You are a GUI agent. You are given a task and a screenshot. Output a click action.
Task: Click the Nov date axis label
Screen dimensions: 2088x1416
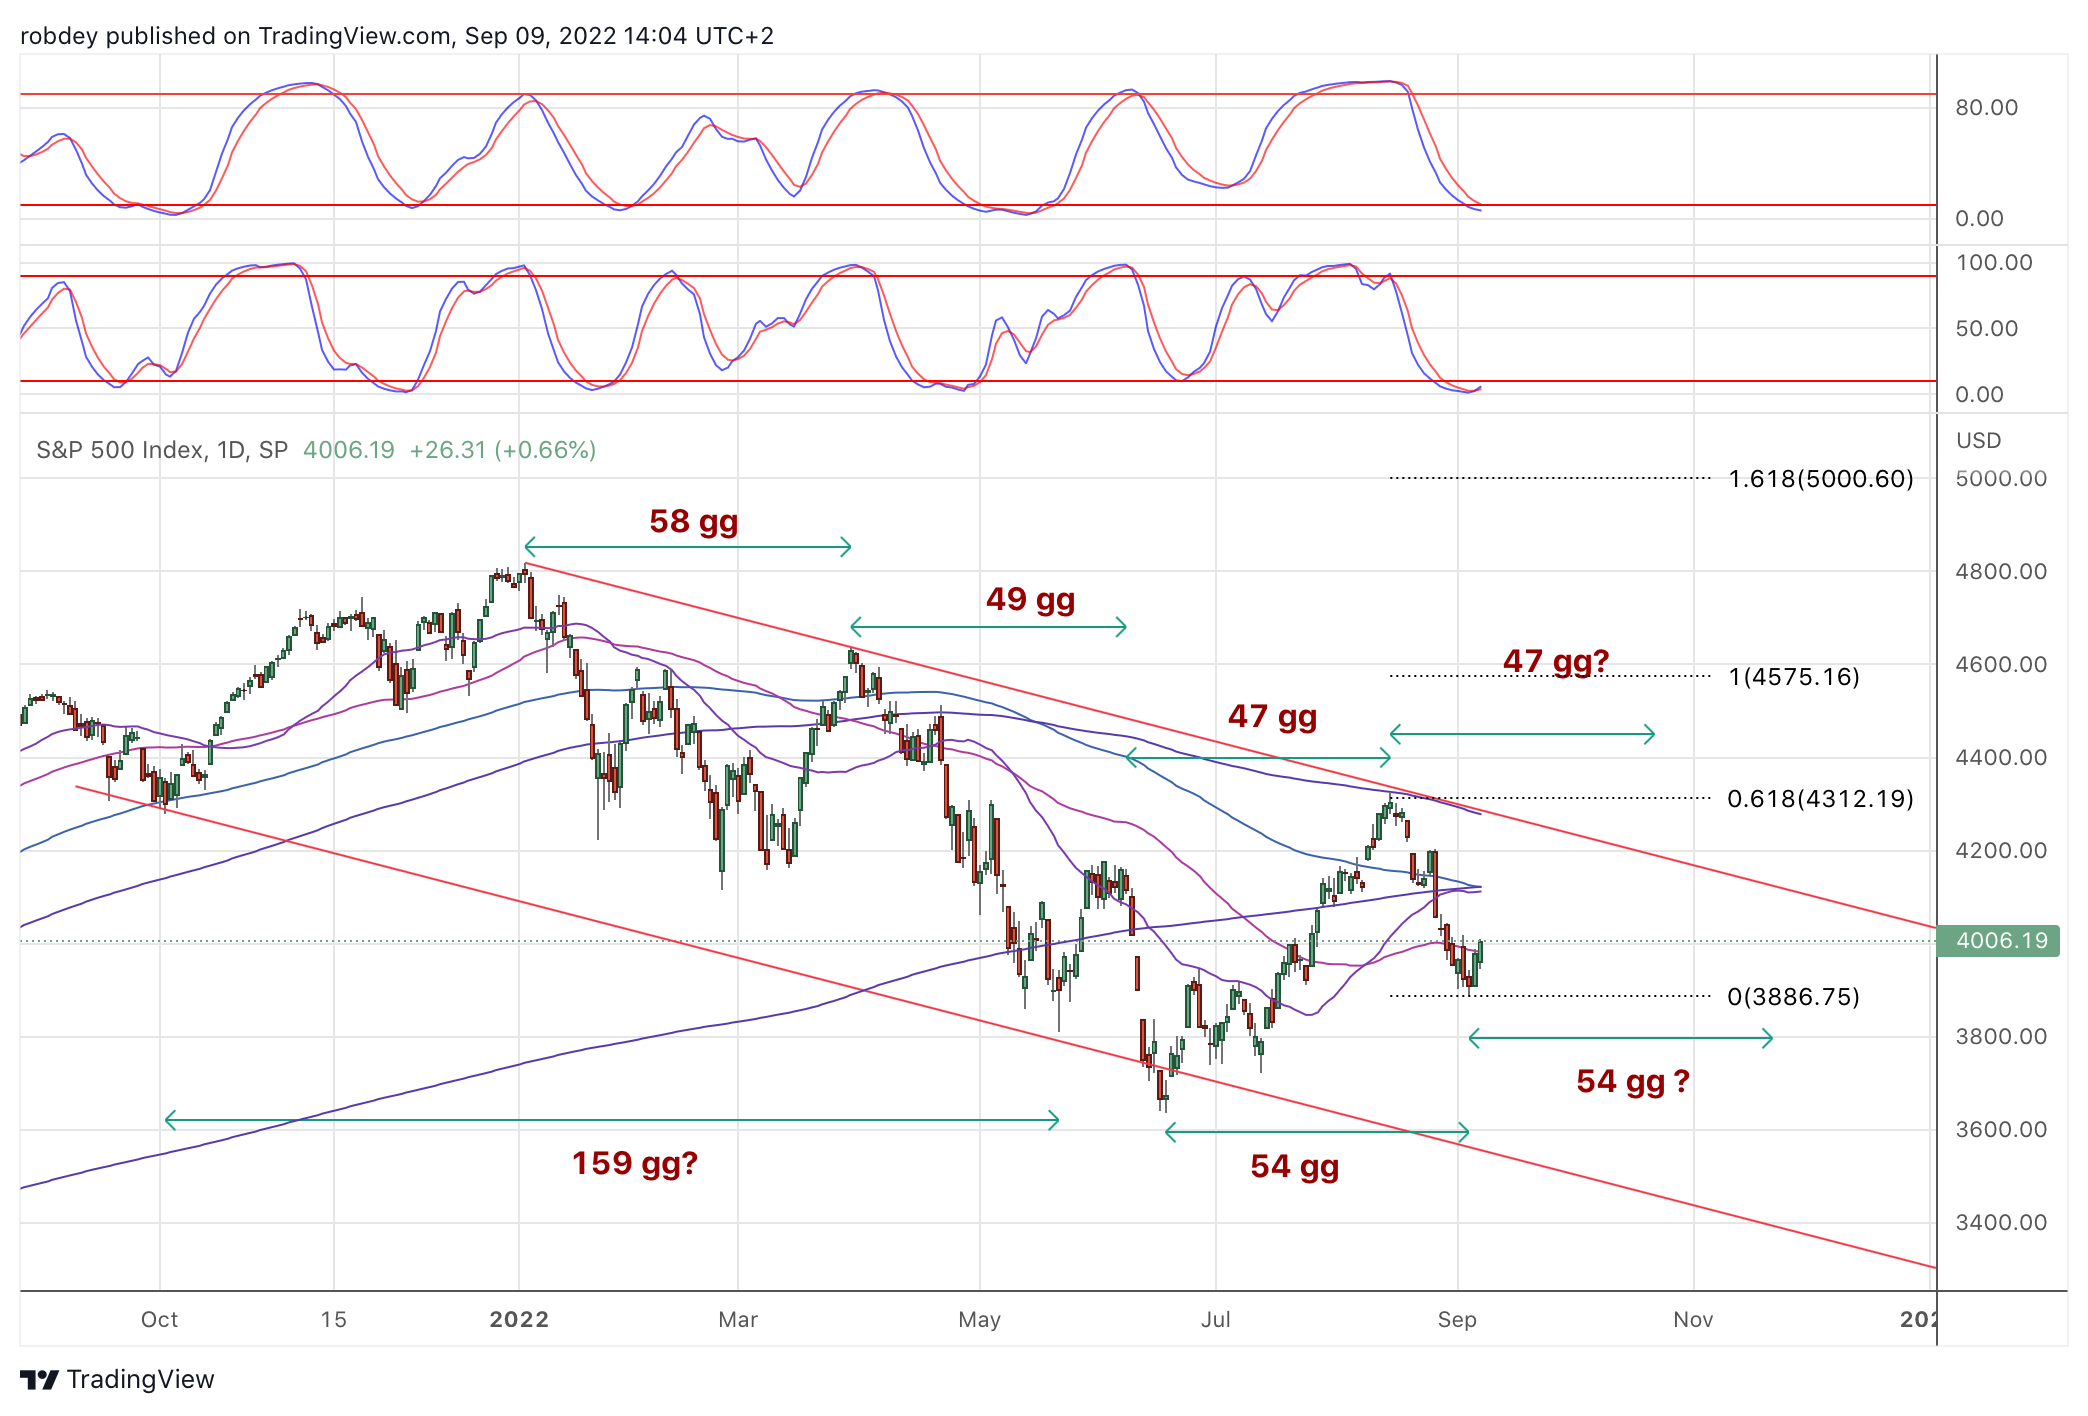[1693, 1320]
